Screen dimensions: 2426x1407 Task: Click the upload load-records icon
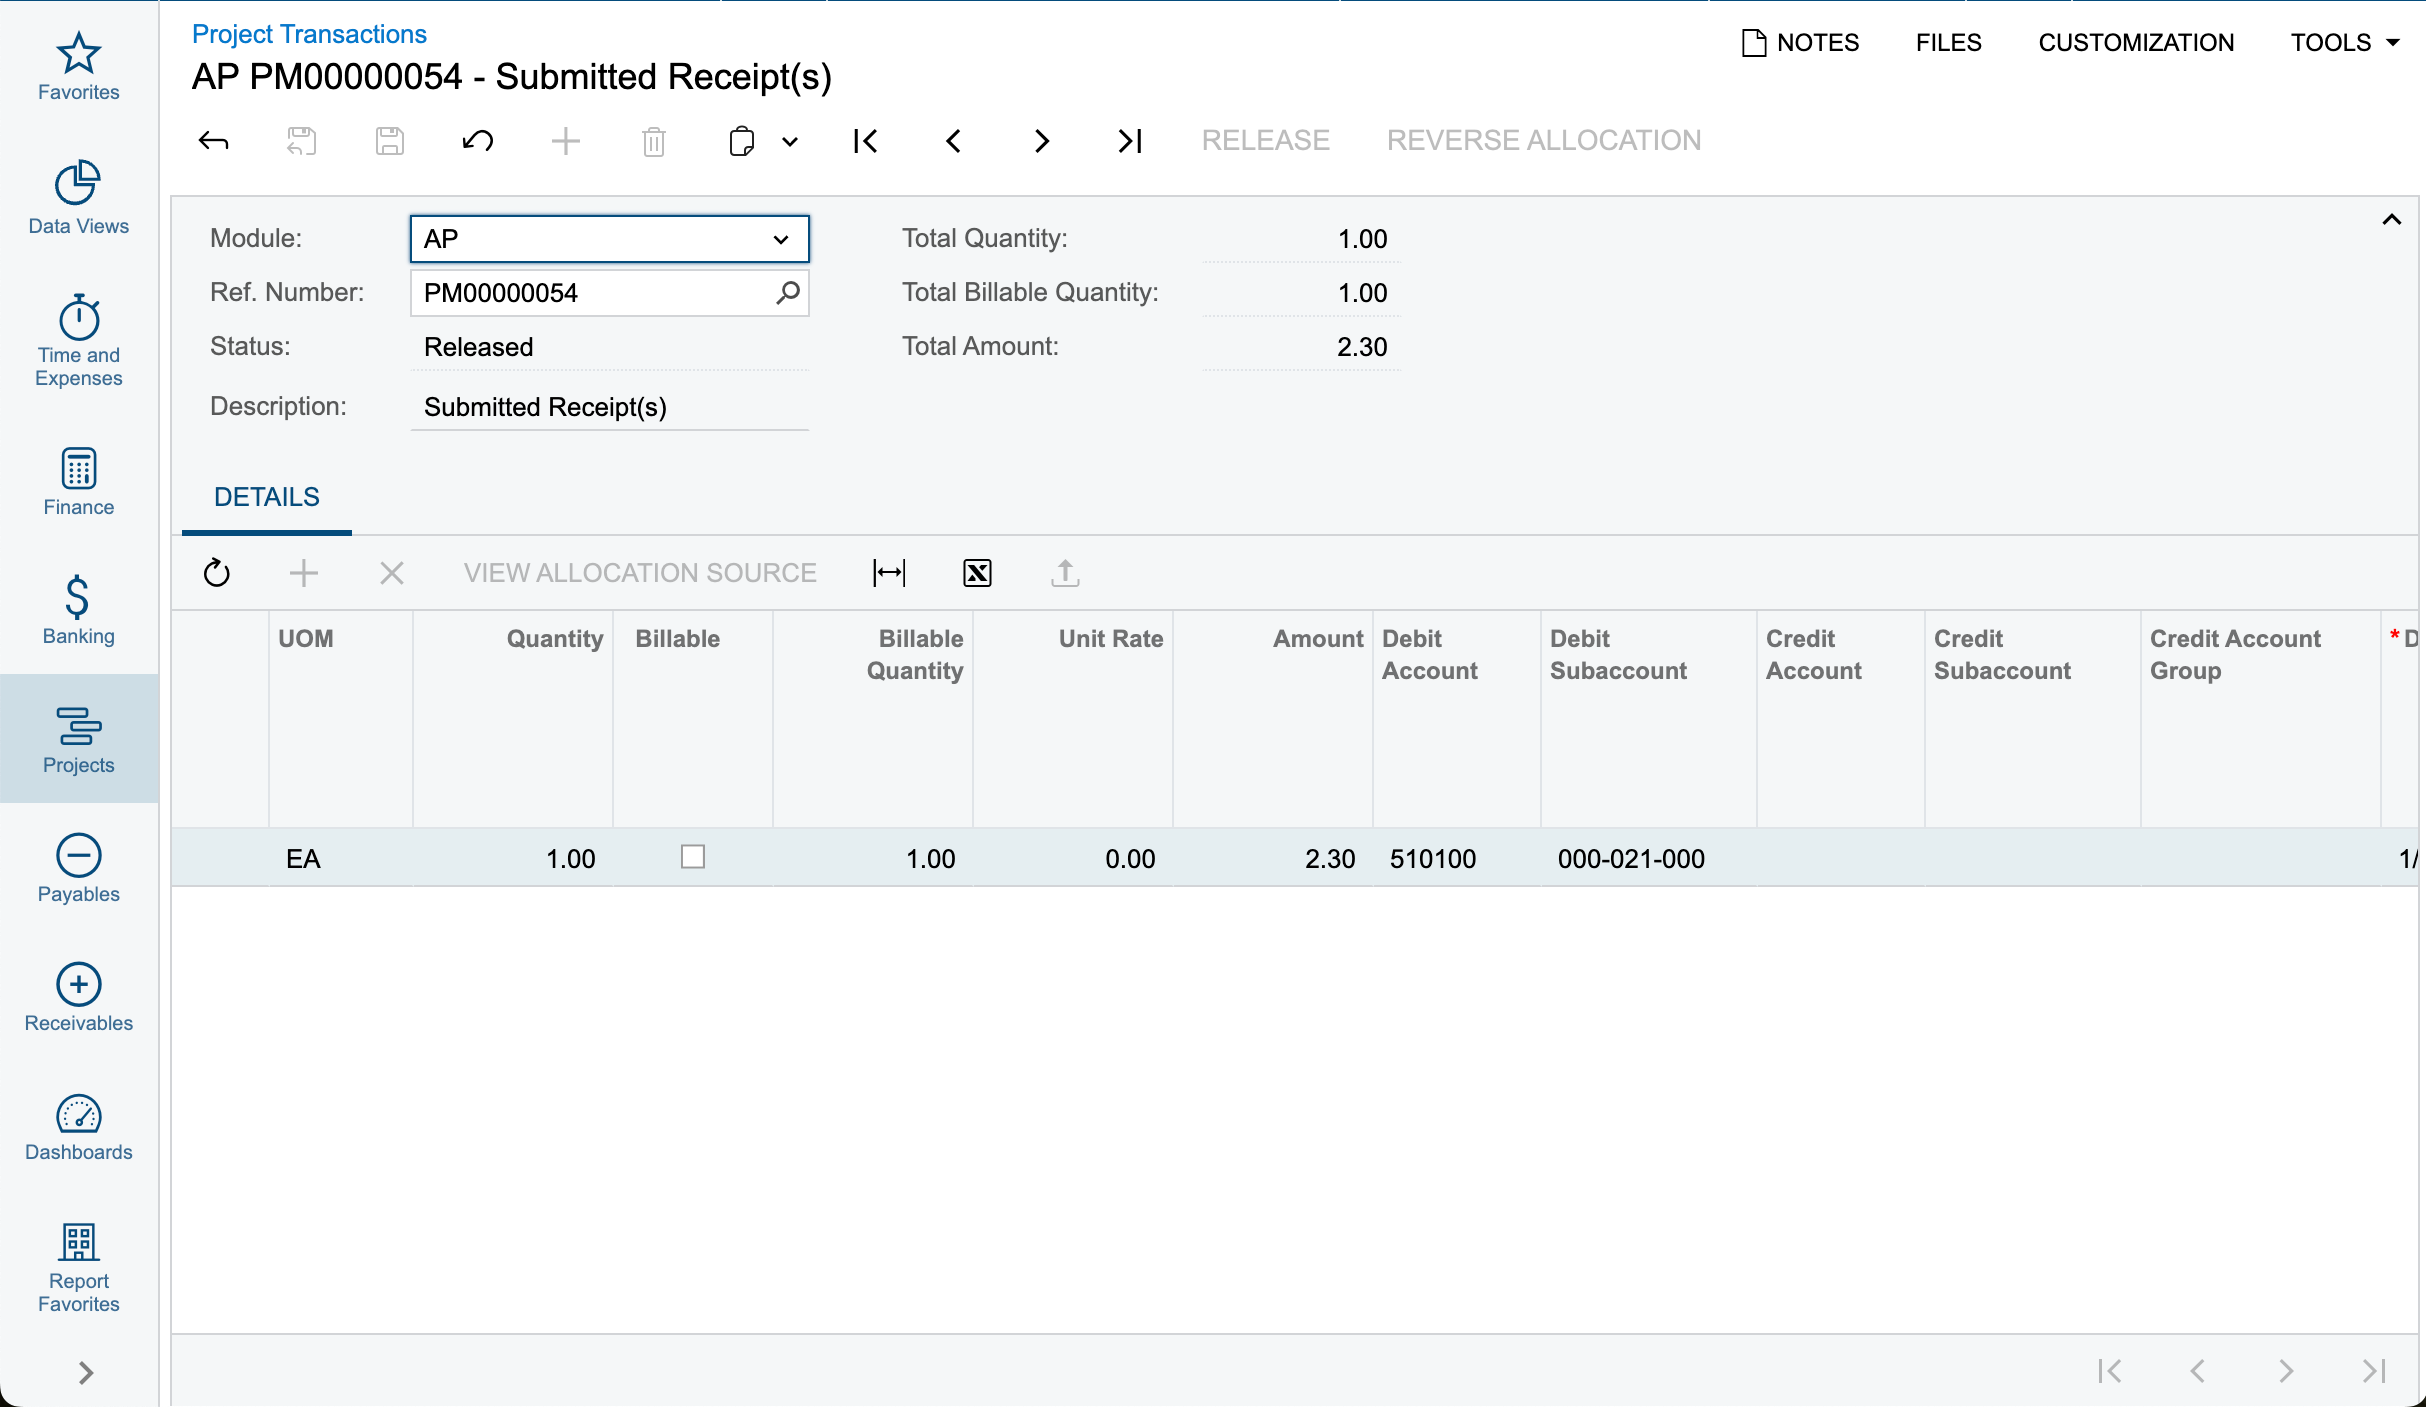coord(1065,573)
